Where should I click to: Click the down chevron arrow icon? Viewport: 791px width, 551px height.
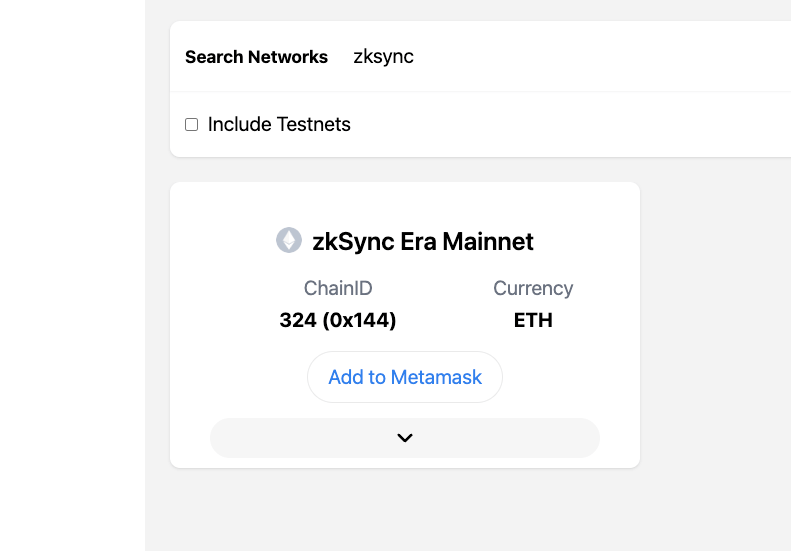[405, 438]
